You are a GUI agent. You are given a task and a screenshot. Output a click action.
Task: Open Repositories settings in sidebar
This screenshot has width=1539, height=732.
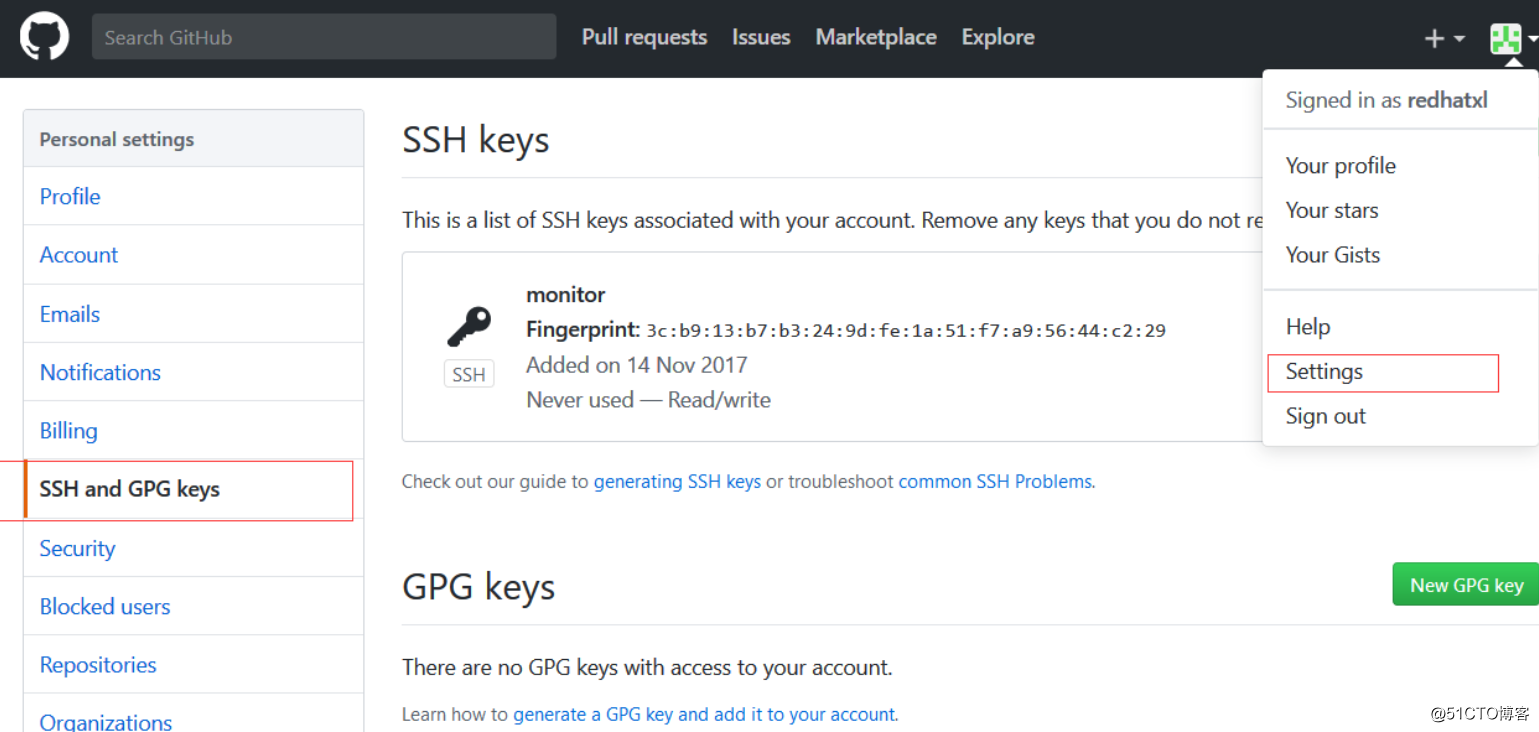pyautogui.click(x=193, y=665)
